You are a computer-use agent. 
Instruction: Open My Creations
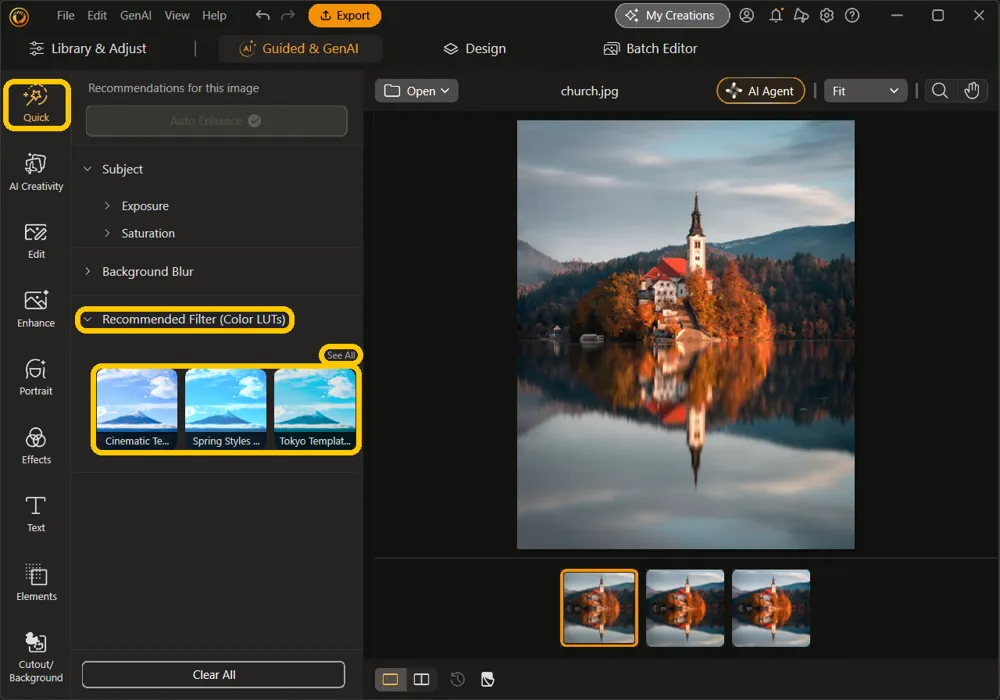point(672,15)
